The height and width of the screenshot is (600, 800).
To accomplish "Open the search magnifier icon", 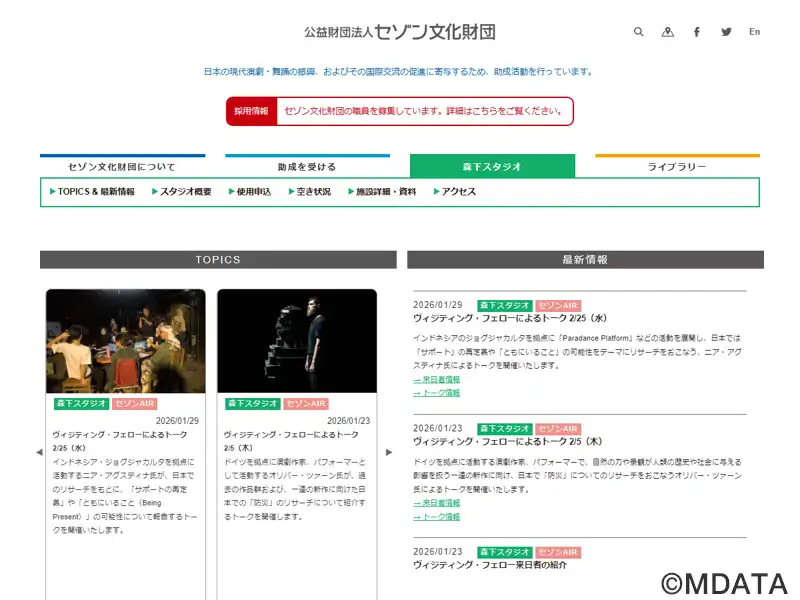I will (x=639, y=32).
